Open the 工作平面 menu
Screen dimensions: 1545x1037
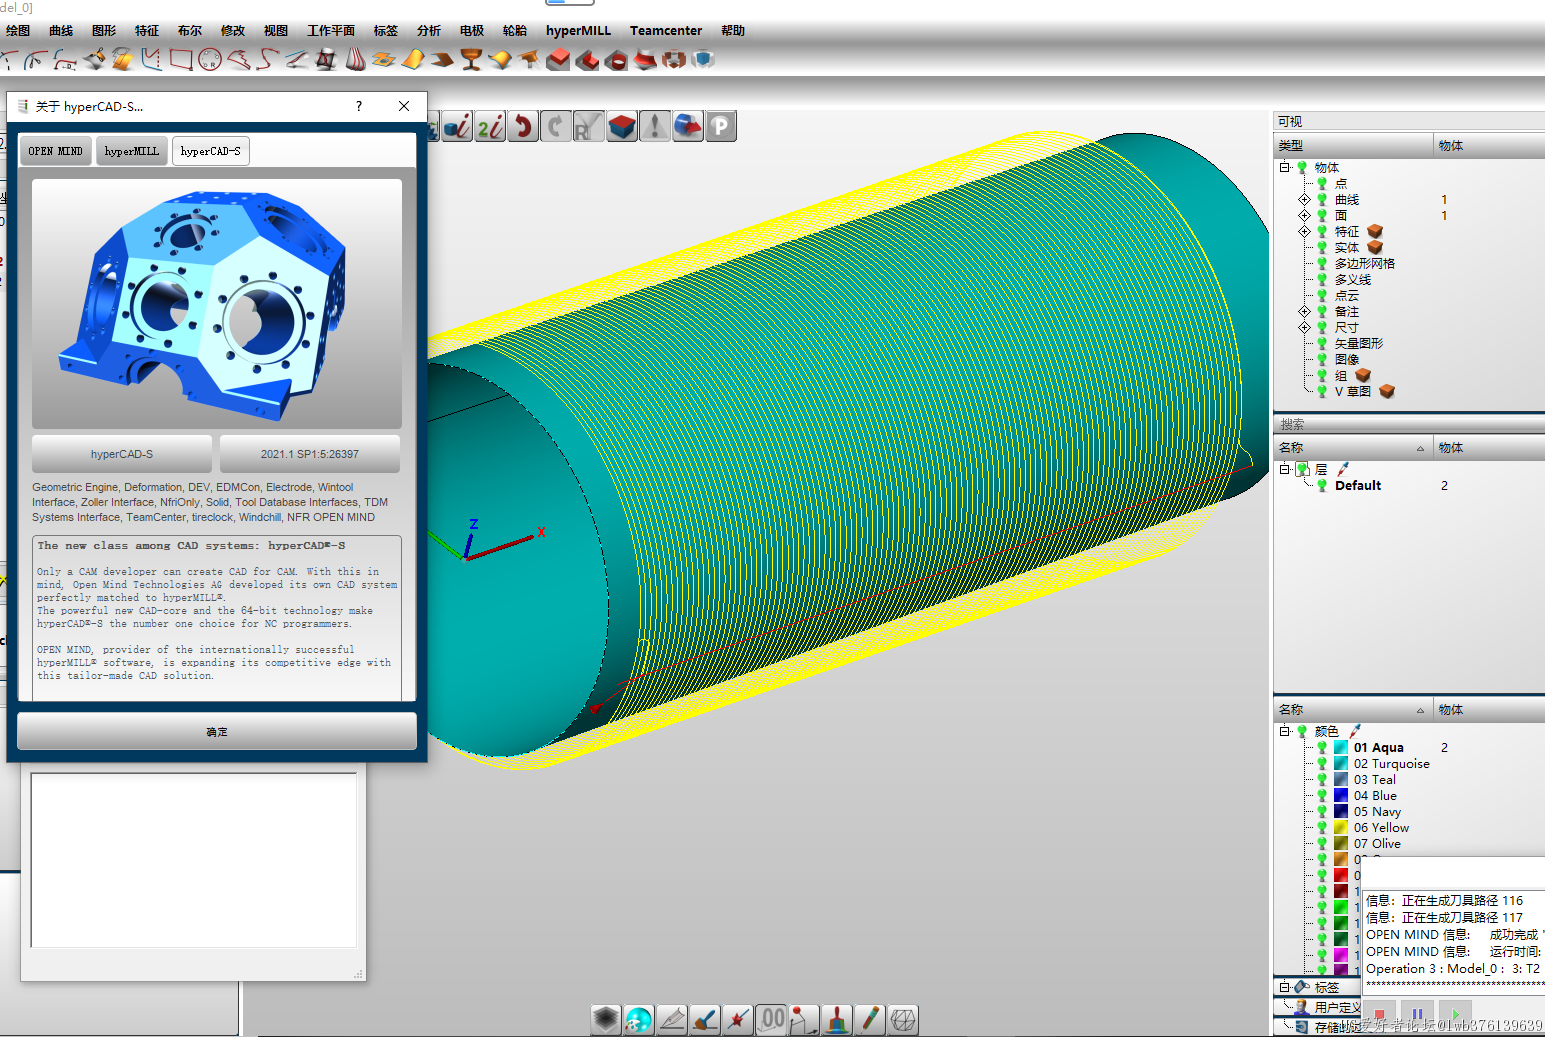coord(330,31)
